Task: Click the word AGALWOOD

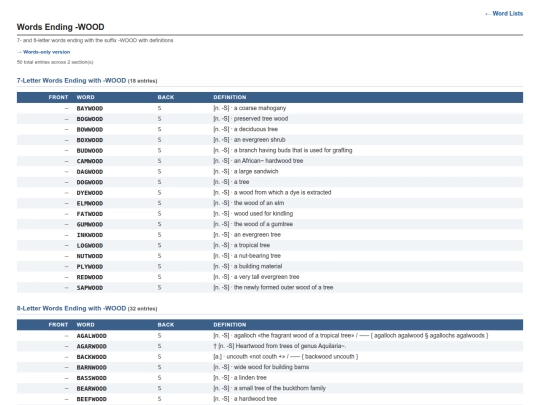Action: (x=91, y=336)
